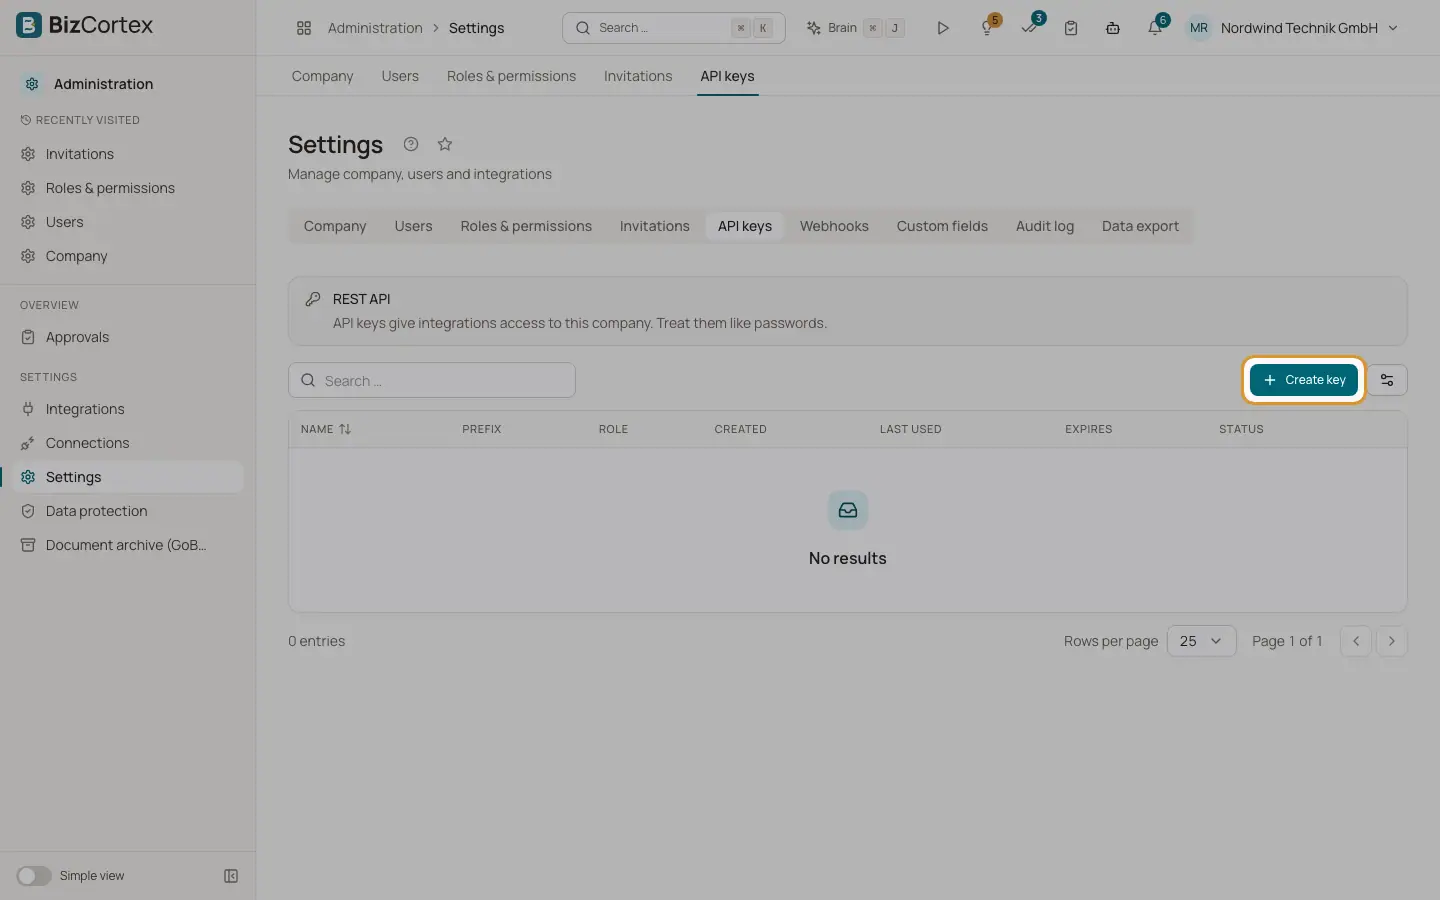Switch to the Custom fields tab
The width and height of the screenshot is (1440, 900).
tap(942, 226)
